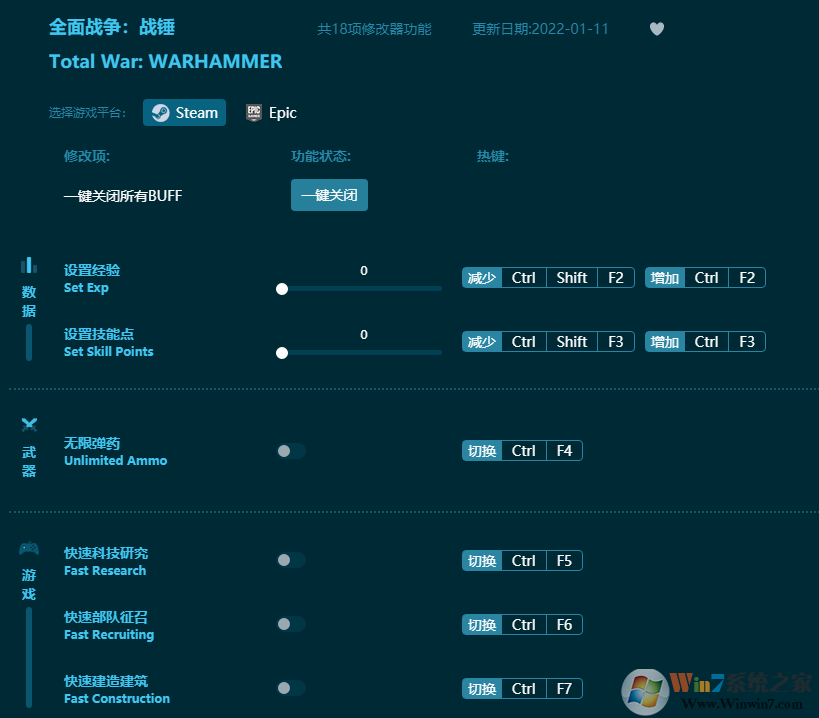Viewport: 819px width, 718px height.
Task: Click the data bar-chart category icon
Action: point(29,265)
